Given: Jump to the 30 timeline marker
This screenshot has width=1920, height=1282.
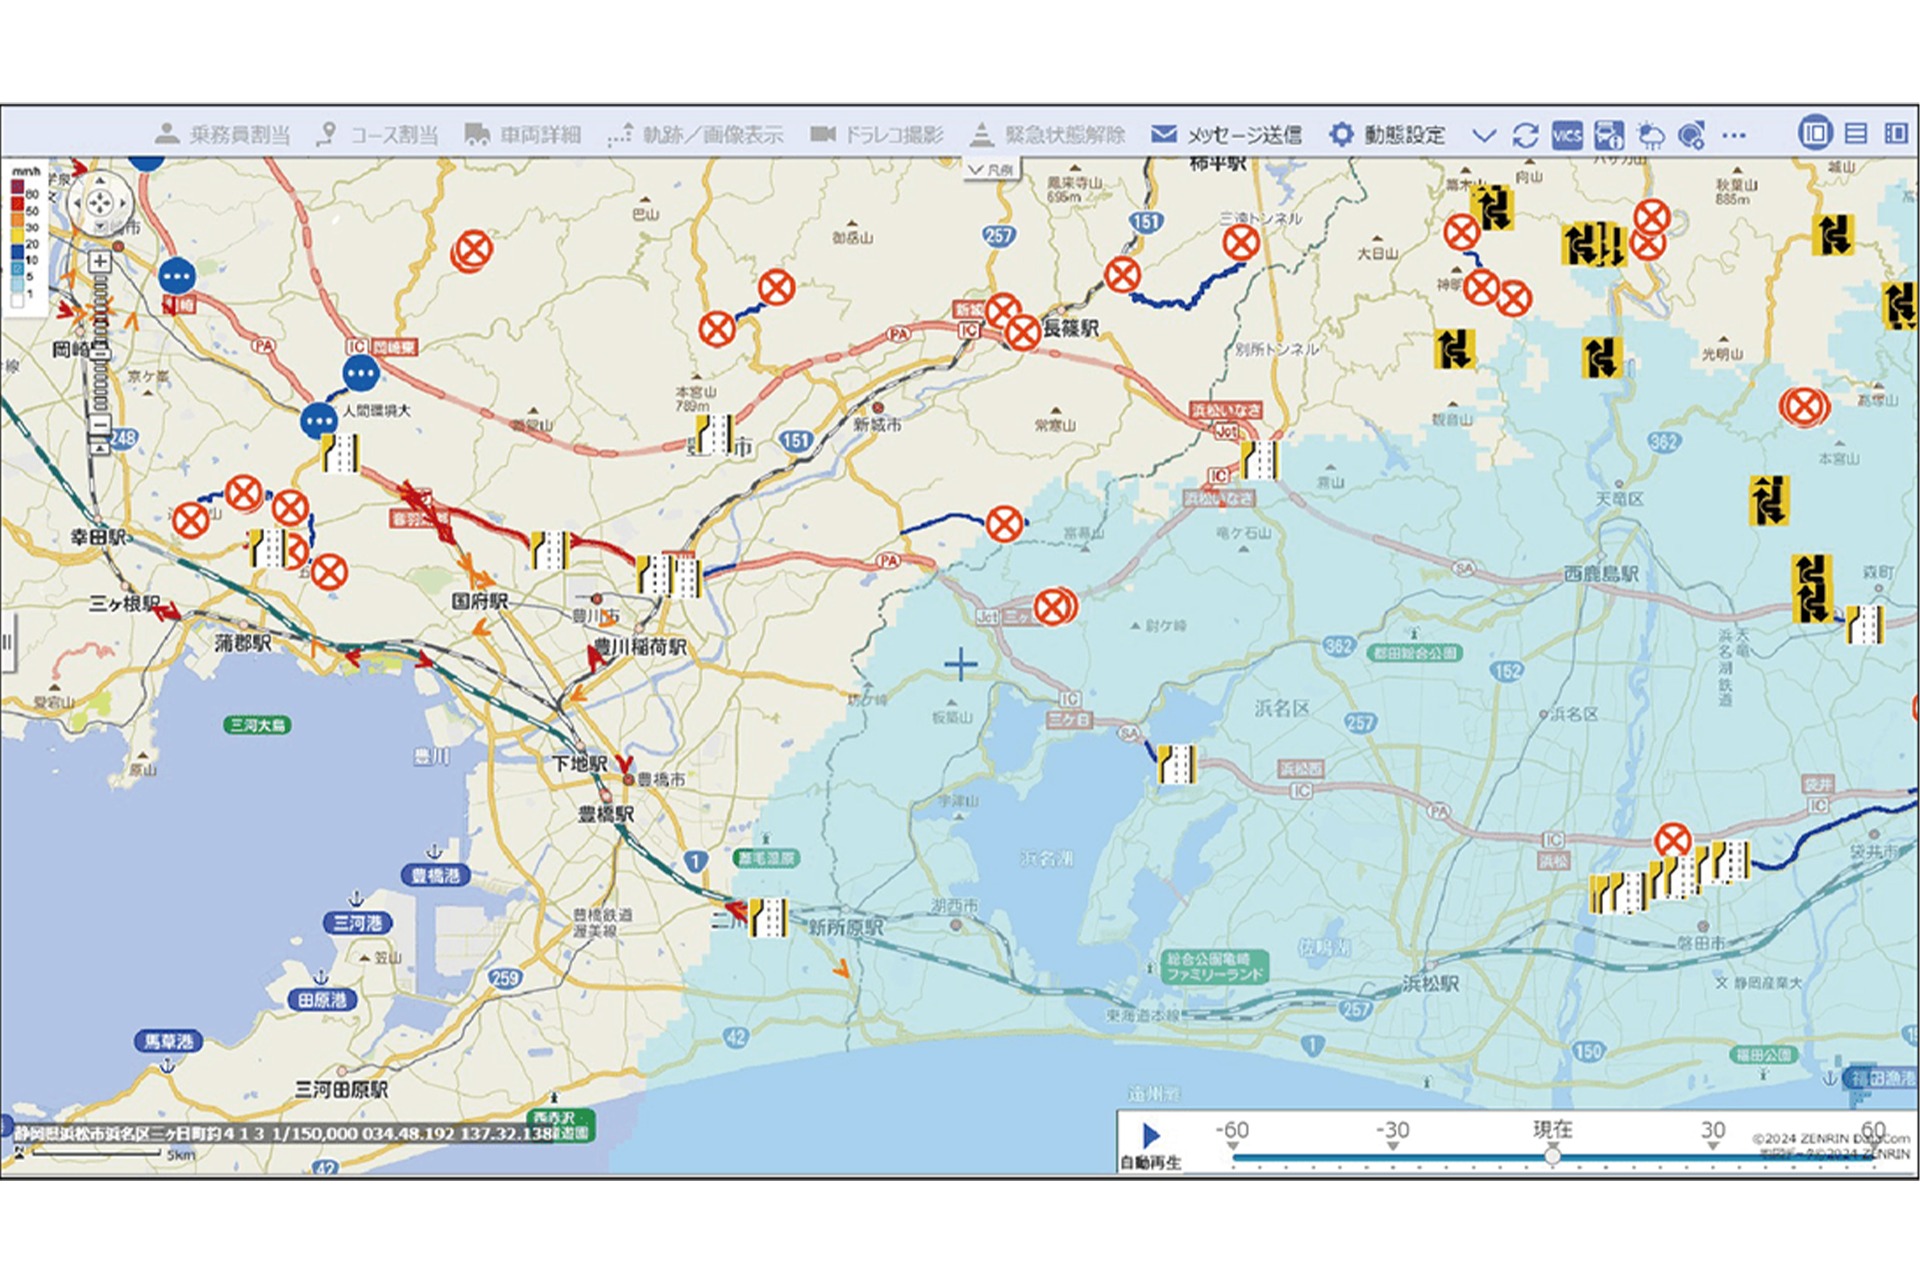Looking at the screenshot, I should (x=1713, y=1133).
